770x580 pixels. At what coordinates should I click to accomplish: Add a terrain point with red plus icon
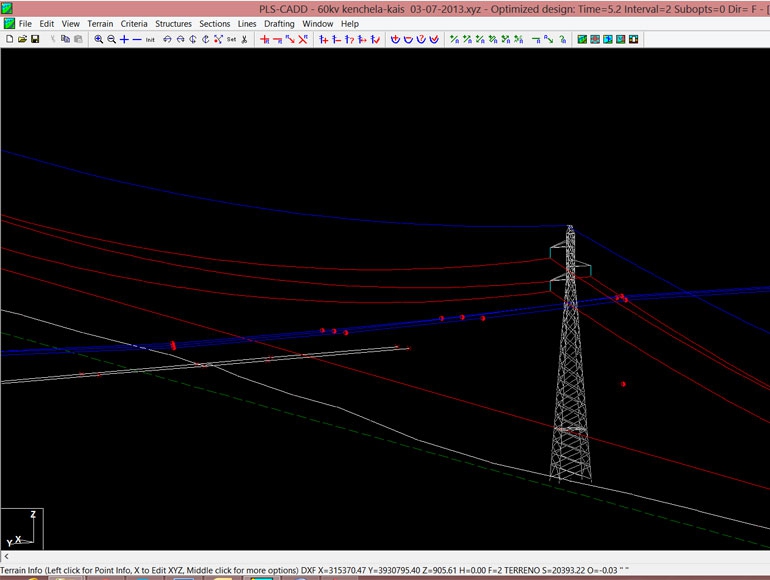point(265,39)
